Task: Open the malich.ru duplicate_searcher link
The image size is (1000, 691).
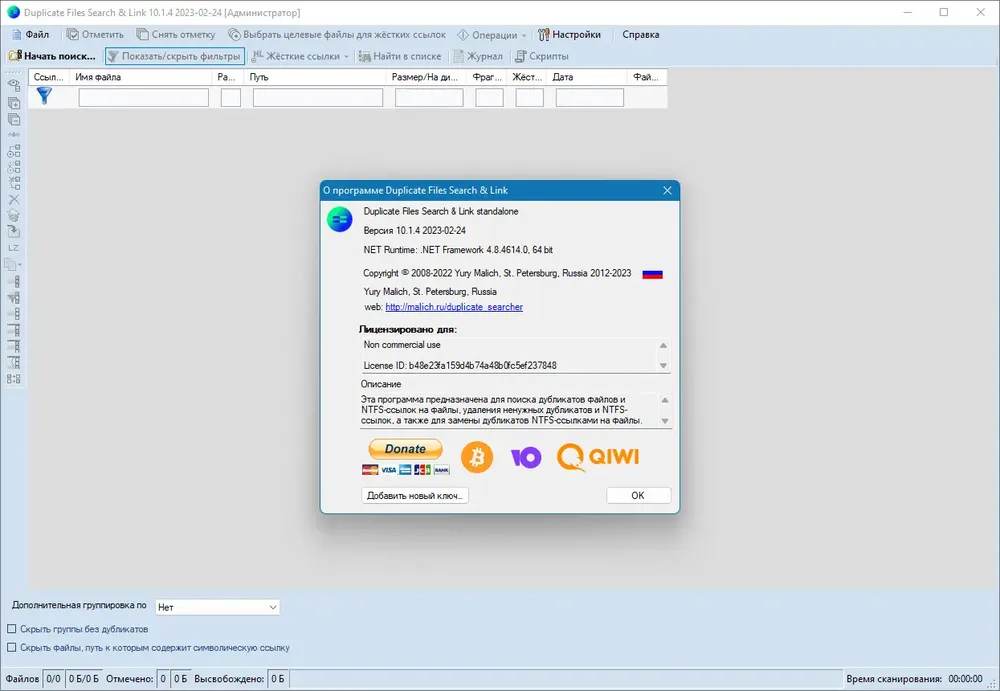Action: 454,307
